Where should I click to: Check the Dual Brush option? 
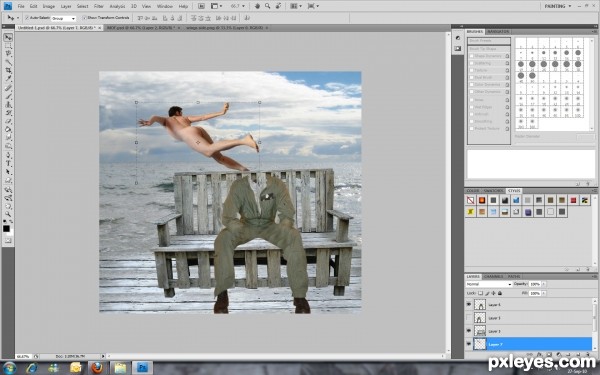472,78
